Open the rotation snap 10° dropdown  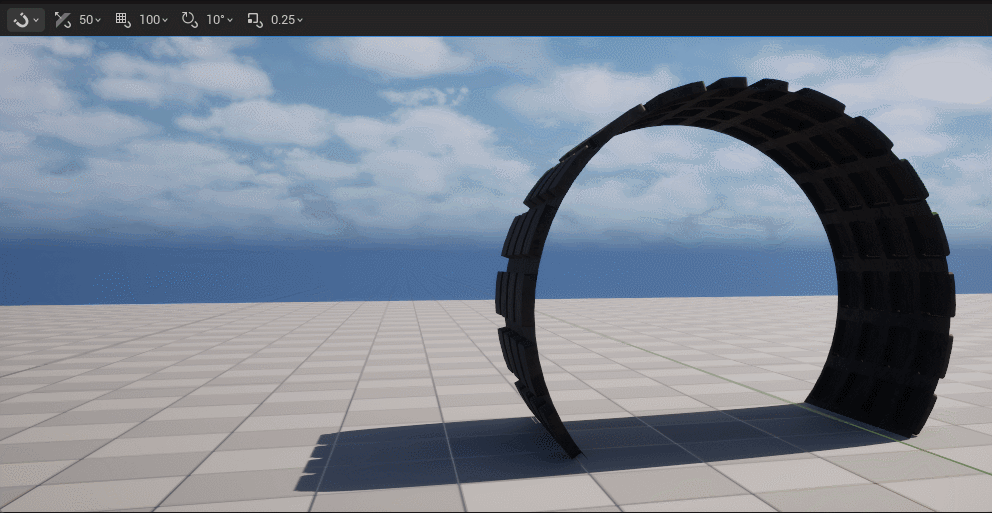click(220, 20)
